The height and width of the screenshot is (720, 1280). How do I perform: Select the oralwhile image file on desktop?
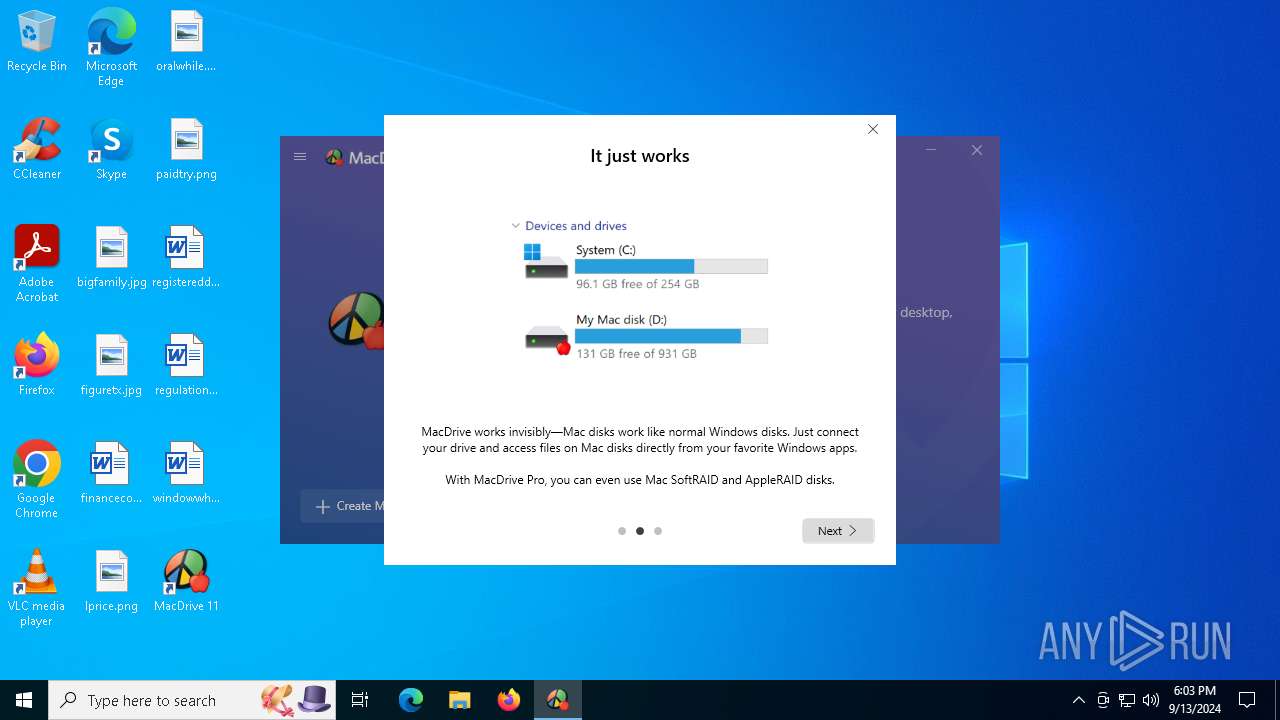click(x=186, y=42)
